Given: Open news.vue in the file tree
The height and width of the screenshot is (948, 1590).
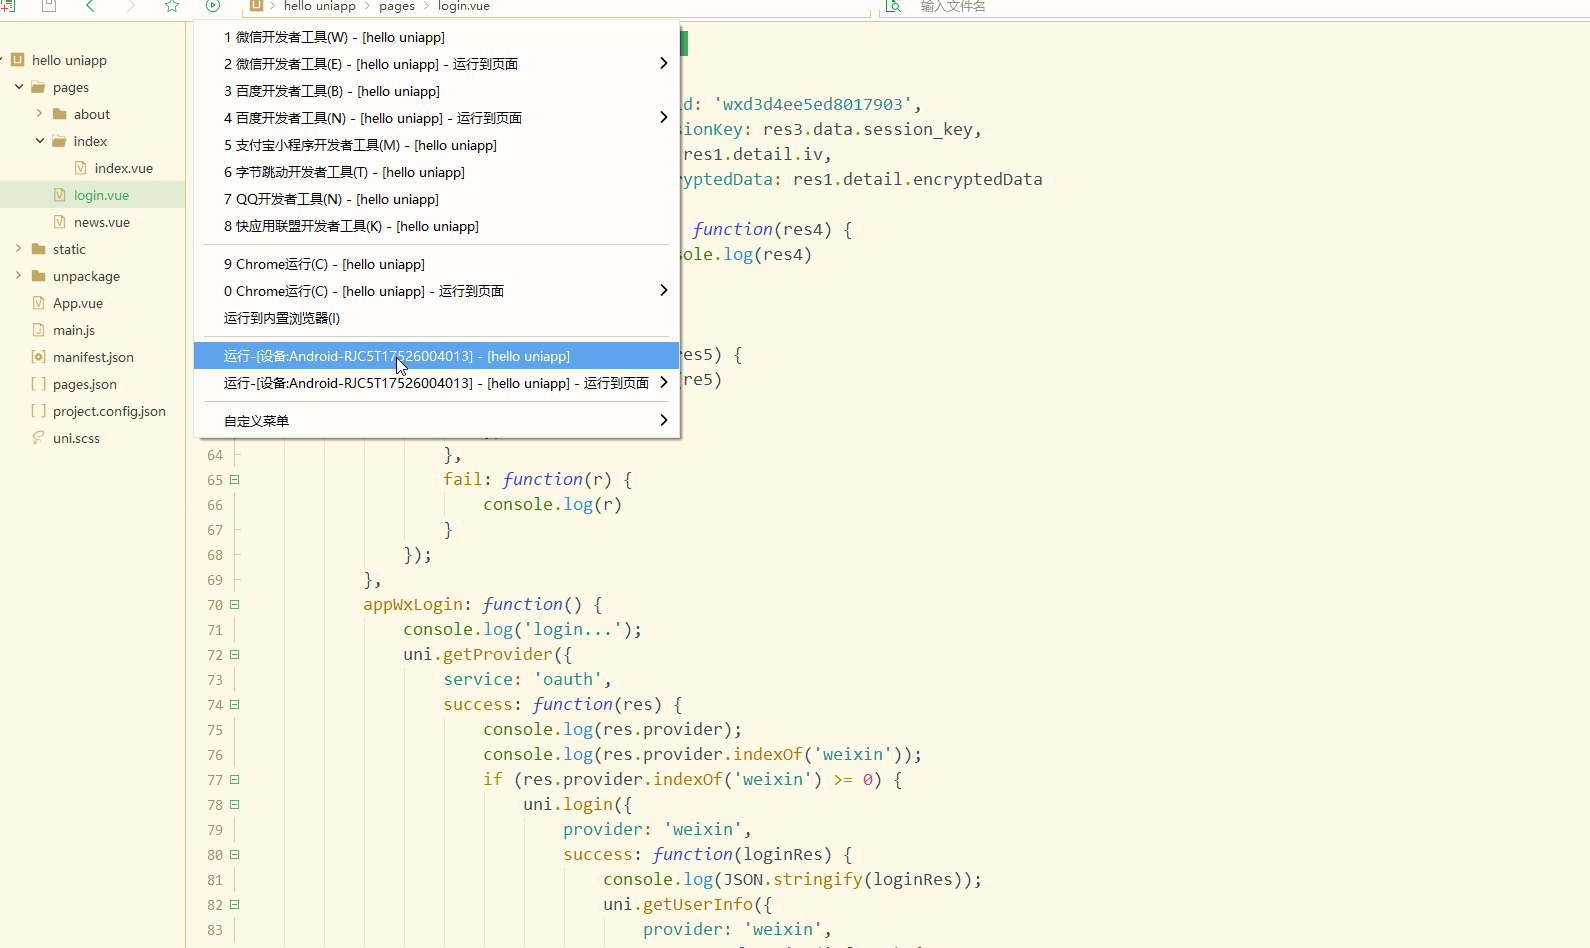Looking at the screenshot, I should click(x=102, y=222).
